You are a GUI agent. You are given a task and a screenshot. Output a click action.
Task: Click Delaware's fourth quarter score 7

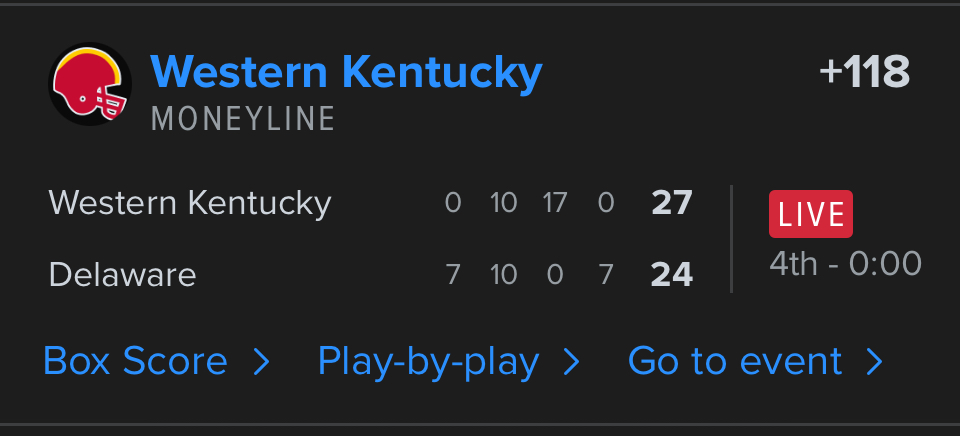[x=605, y=274]
